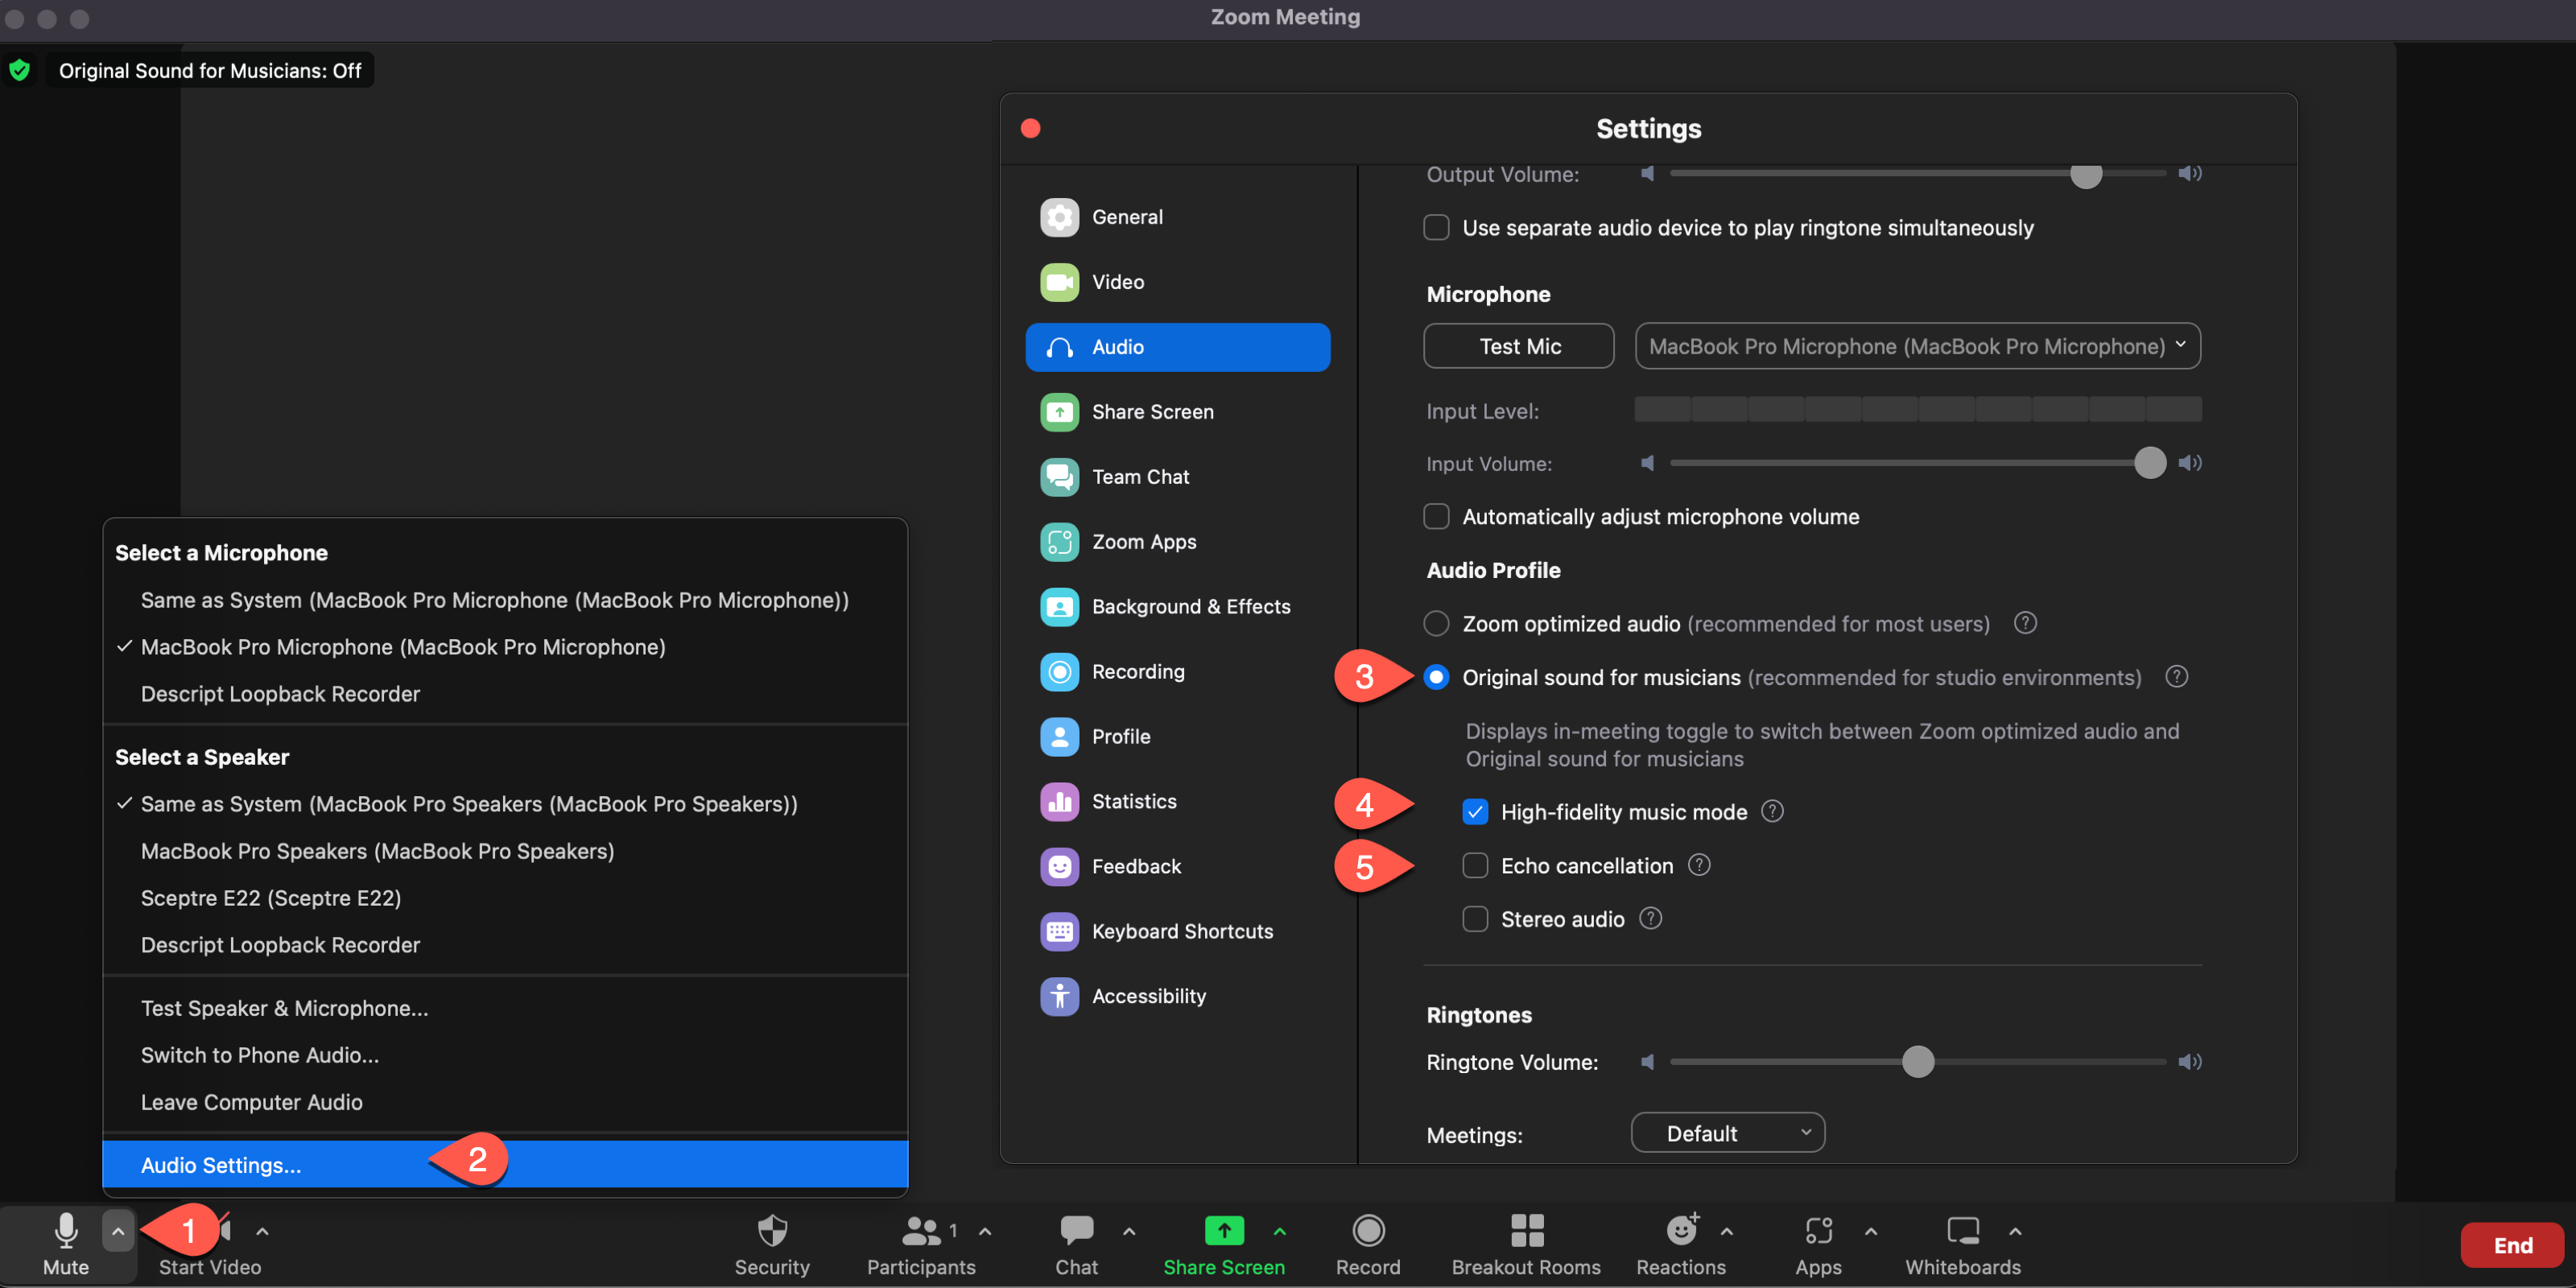Image resolution: width=2576 pixels, height=1288 pixels.
Task: Open the Chat panel icon
Action: pyautogui.click(x=1076, y=1230)
